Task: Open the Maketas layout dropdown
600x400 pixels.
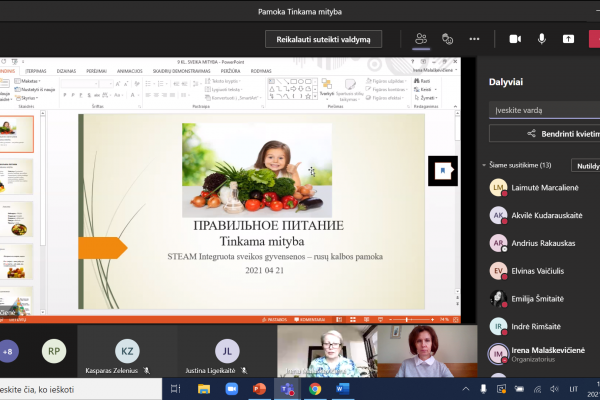Action: [28, 81]
